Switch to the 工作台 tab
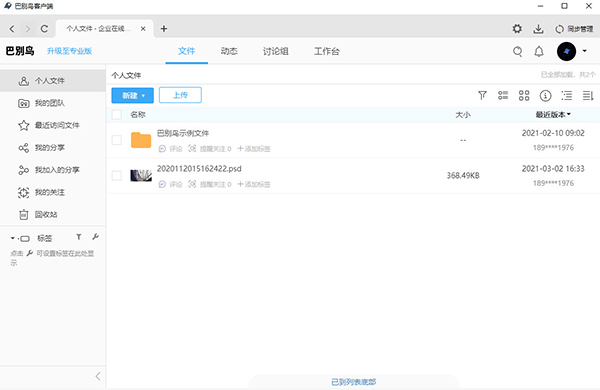This screenshot has width=600, height=390. 327,51
